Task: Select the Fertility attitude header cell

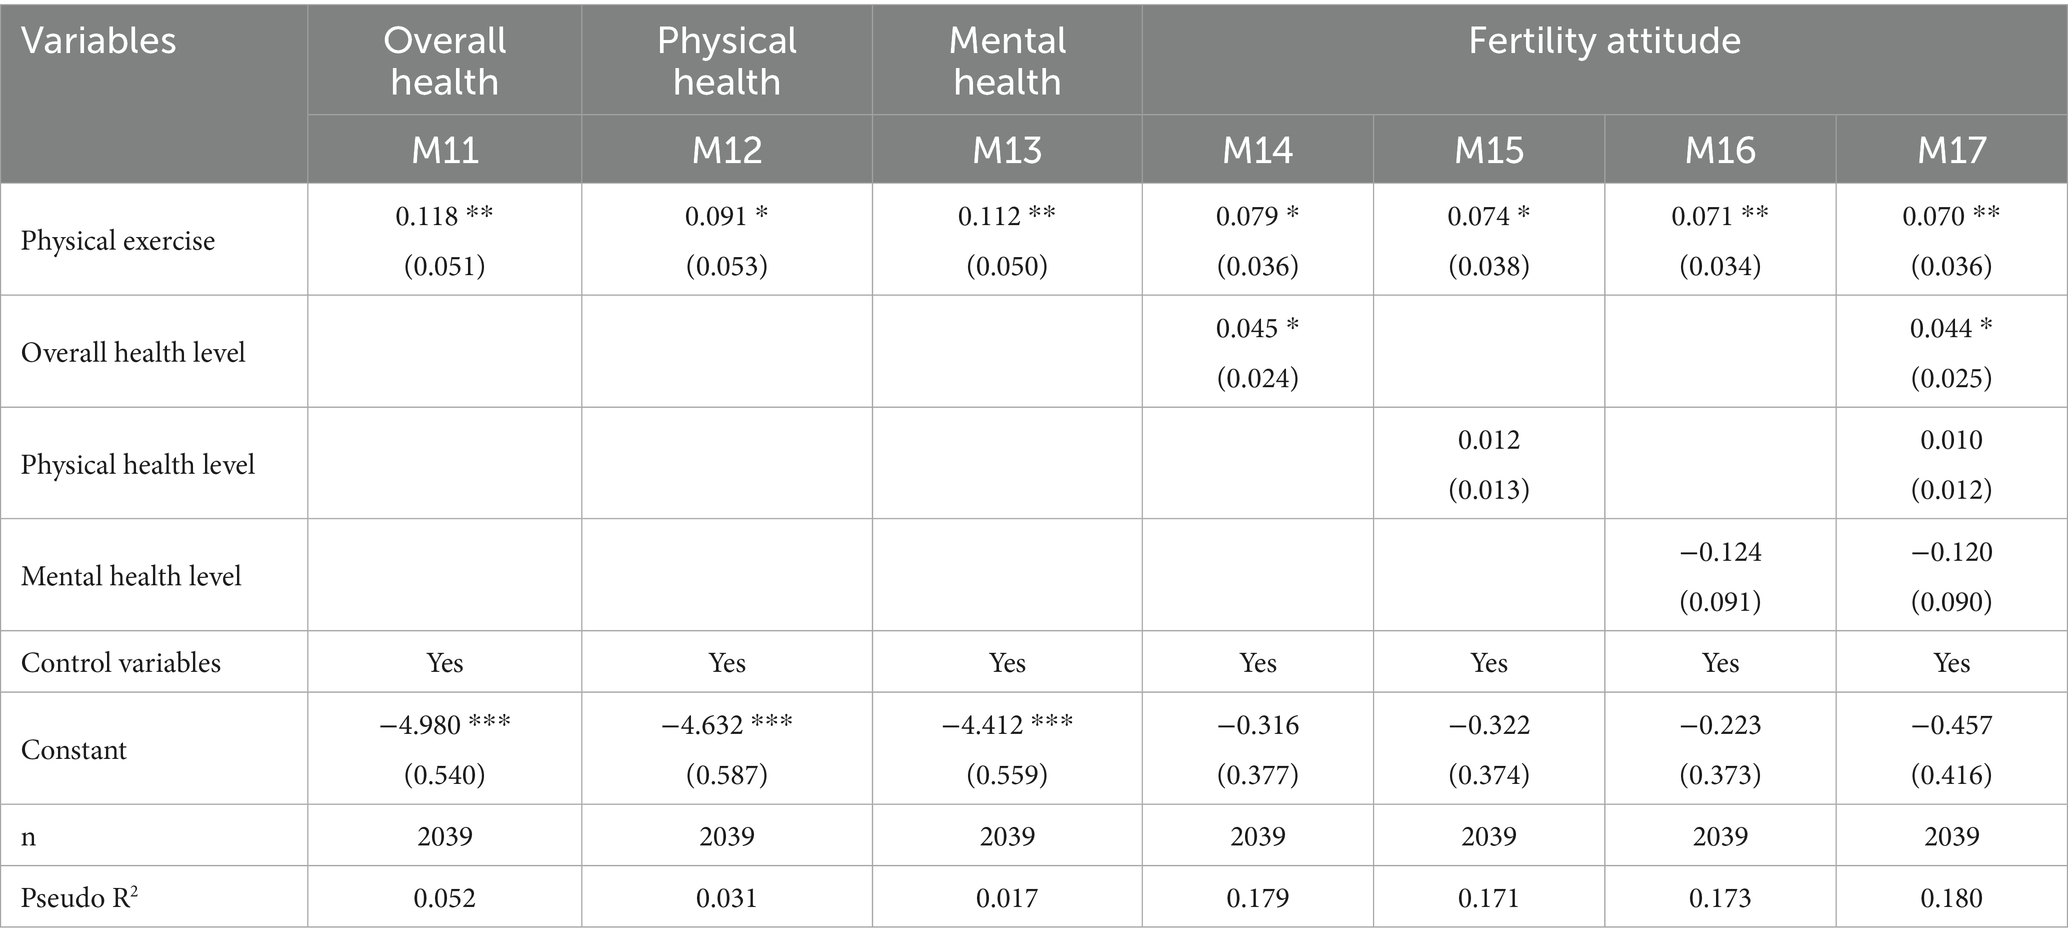Action: point(1604,42)
